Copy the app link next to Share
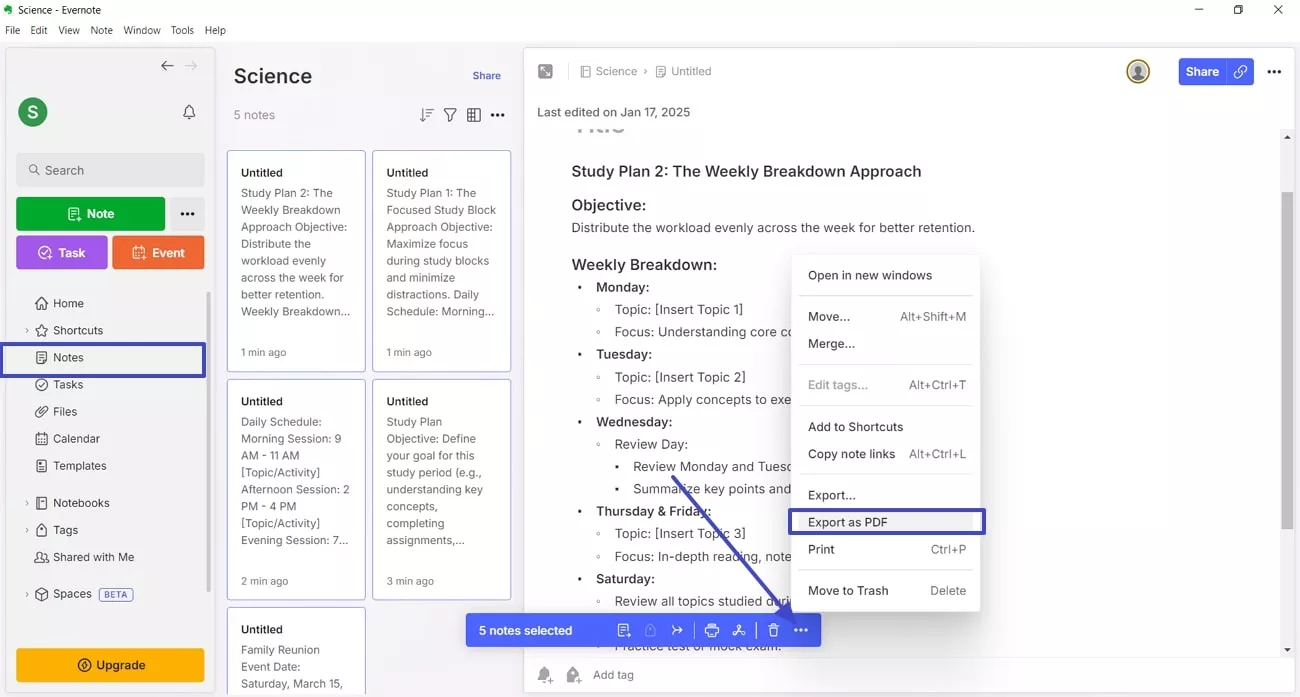The image size is (1300, 697). click(1243, 71)
